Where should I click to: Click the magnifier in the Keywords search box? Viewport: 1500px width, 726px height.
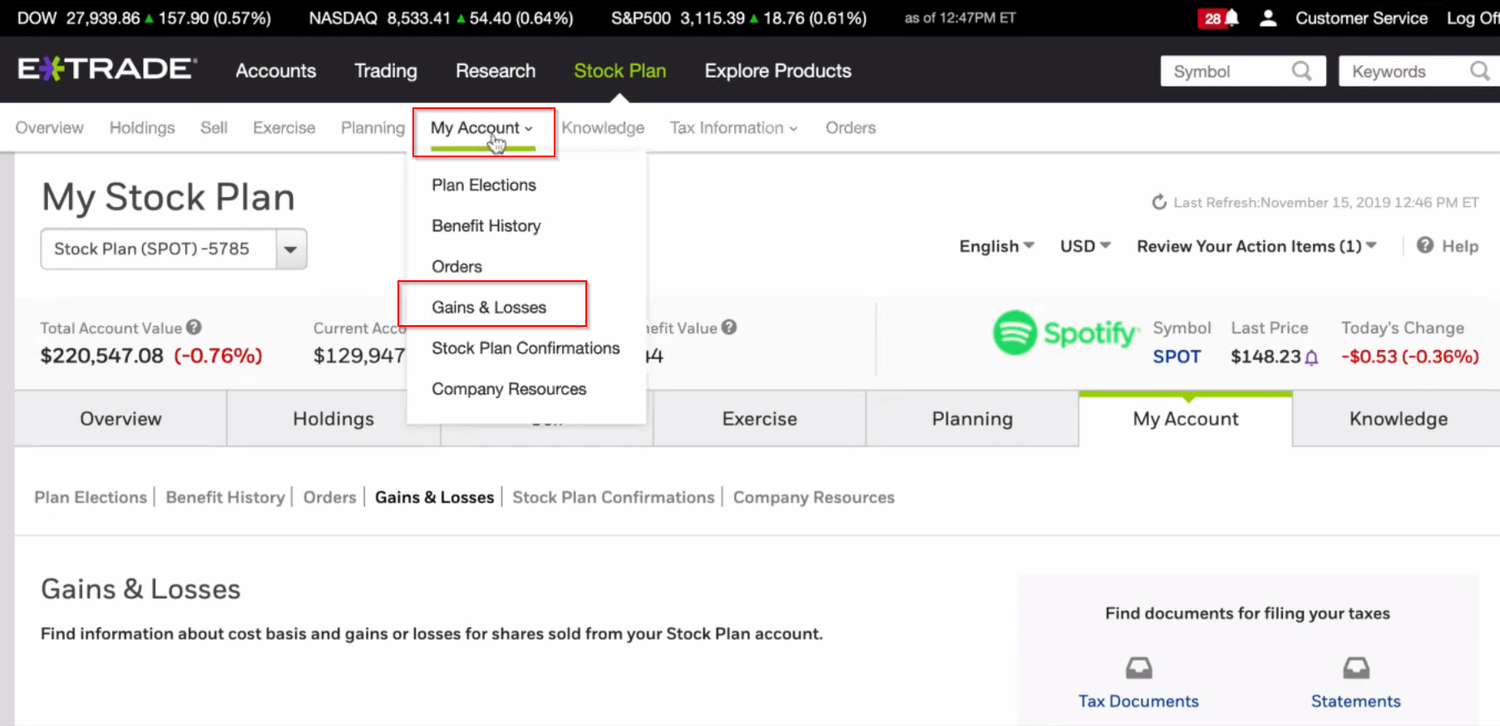pyautogui.click(x=1480, y=71)
